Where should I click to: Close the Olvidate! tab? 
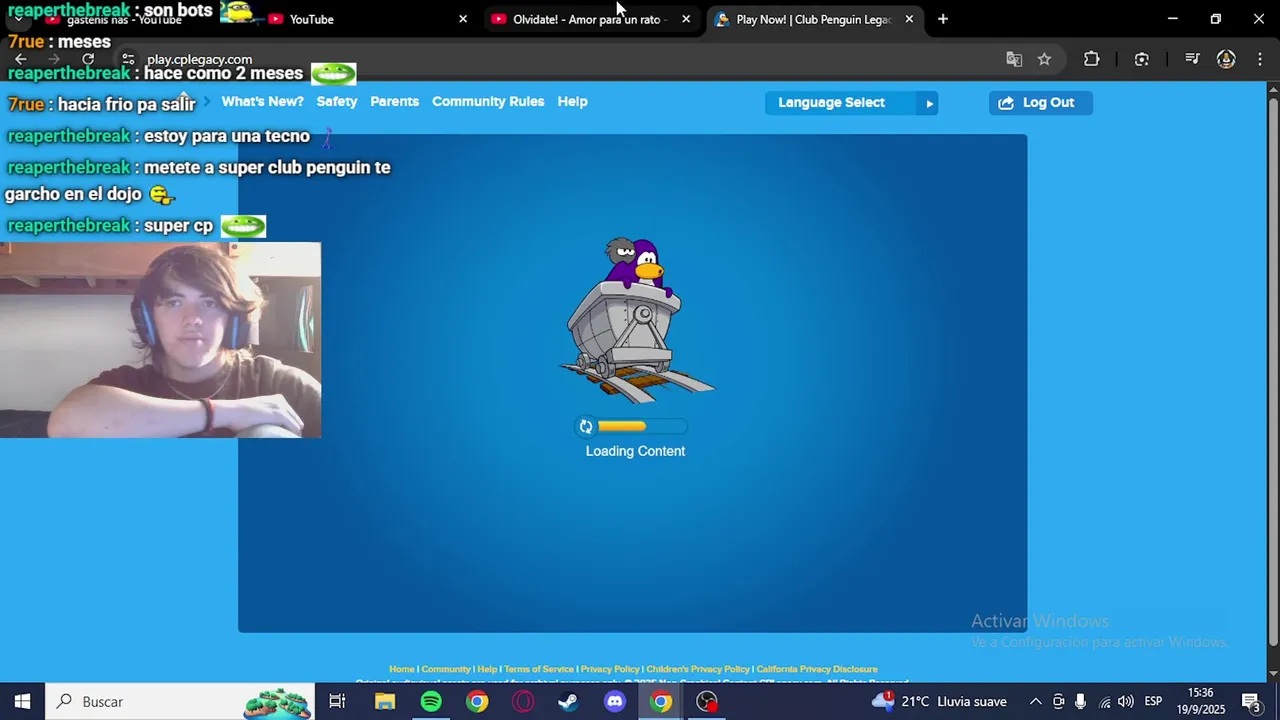[686, 19]
